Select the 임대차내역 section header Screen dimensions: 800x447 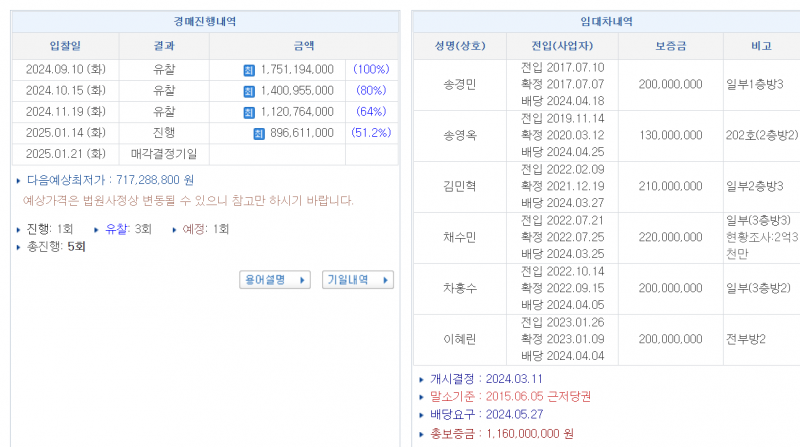point(605,21)
